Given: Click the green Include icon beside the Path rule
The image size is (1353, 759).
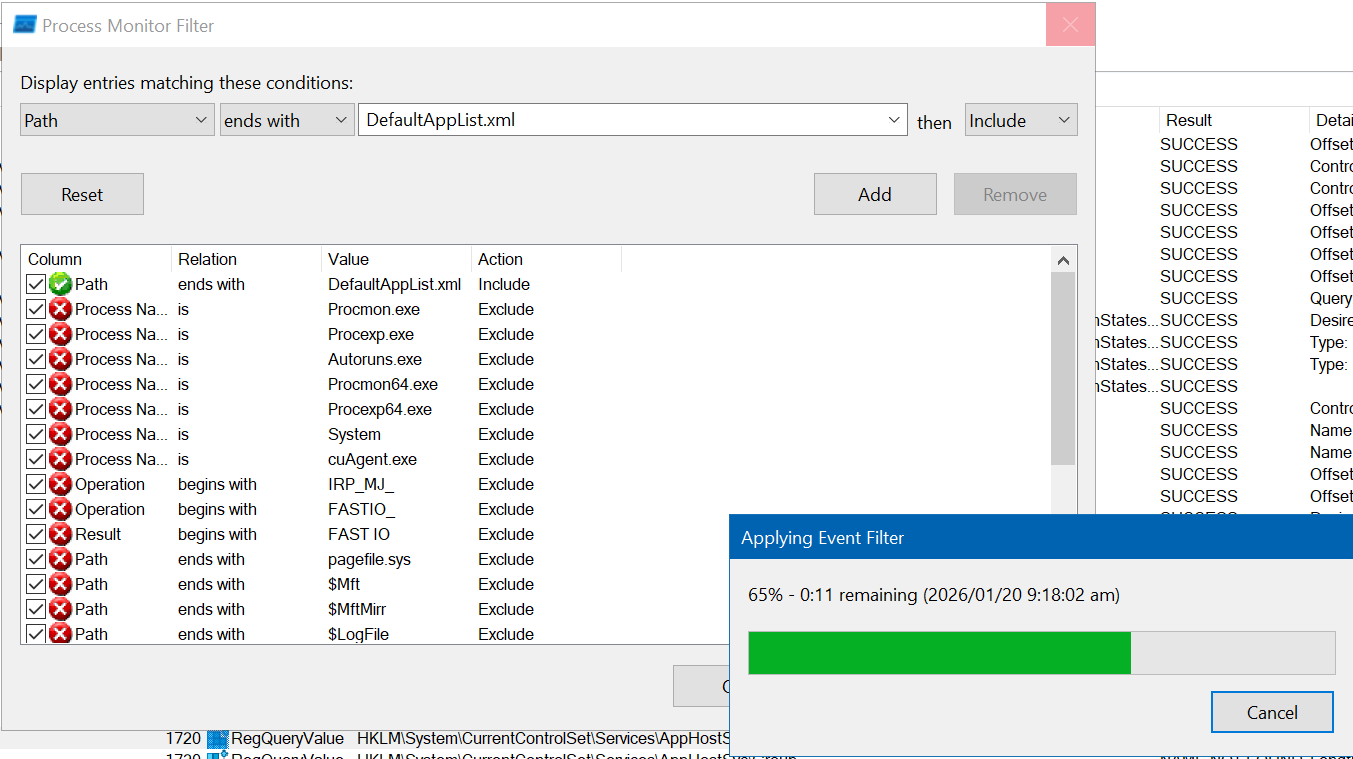Looking at the screenshot, I should click(59, 284).
